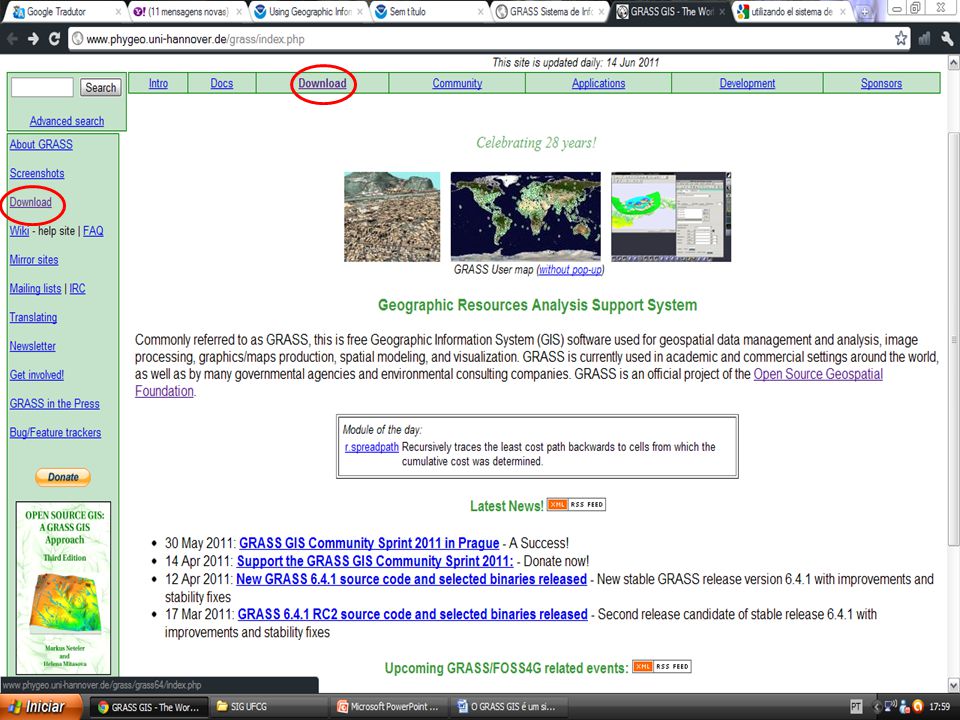Switch to Microsoft PowerPoint in taskbar
The height and width of the screenshot is (720, 960).
tap(389, 707)
